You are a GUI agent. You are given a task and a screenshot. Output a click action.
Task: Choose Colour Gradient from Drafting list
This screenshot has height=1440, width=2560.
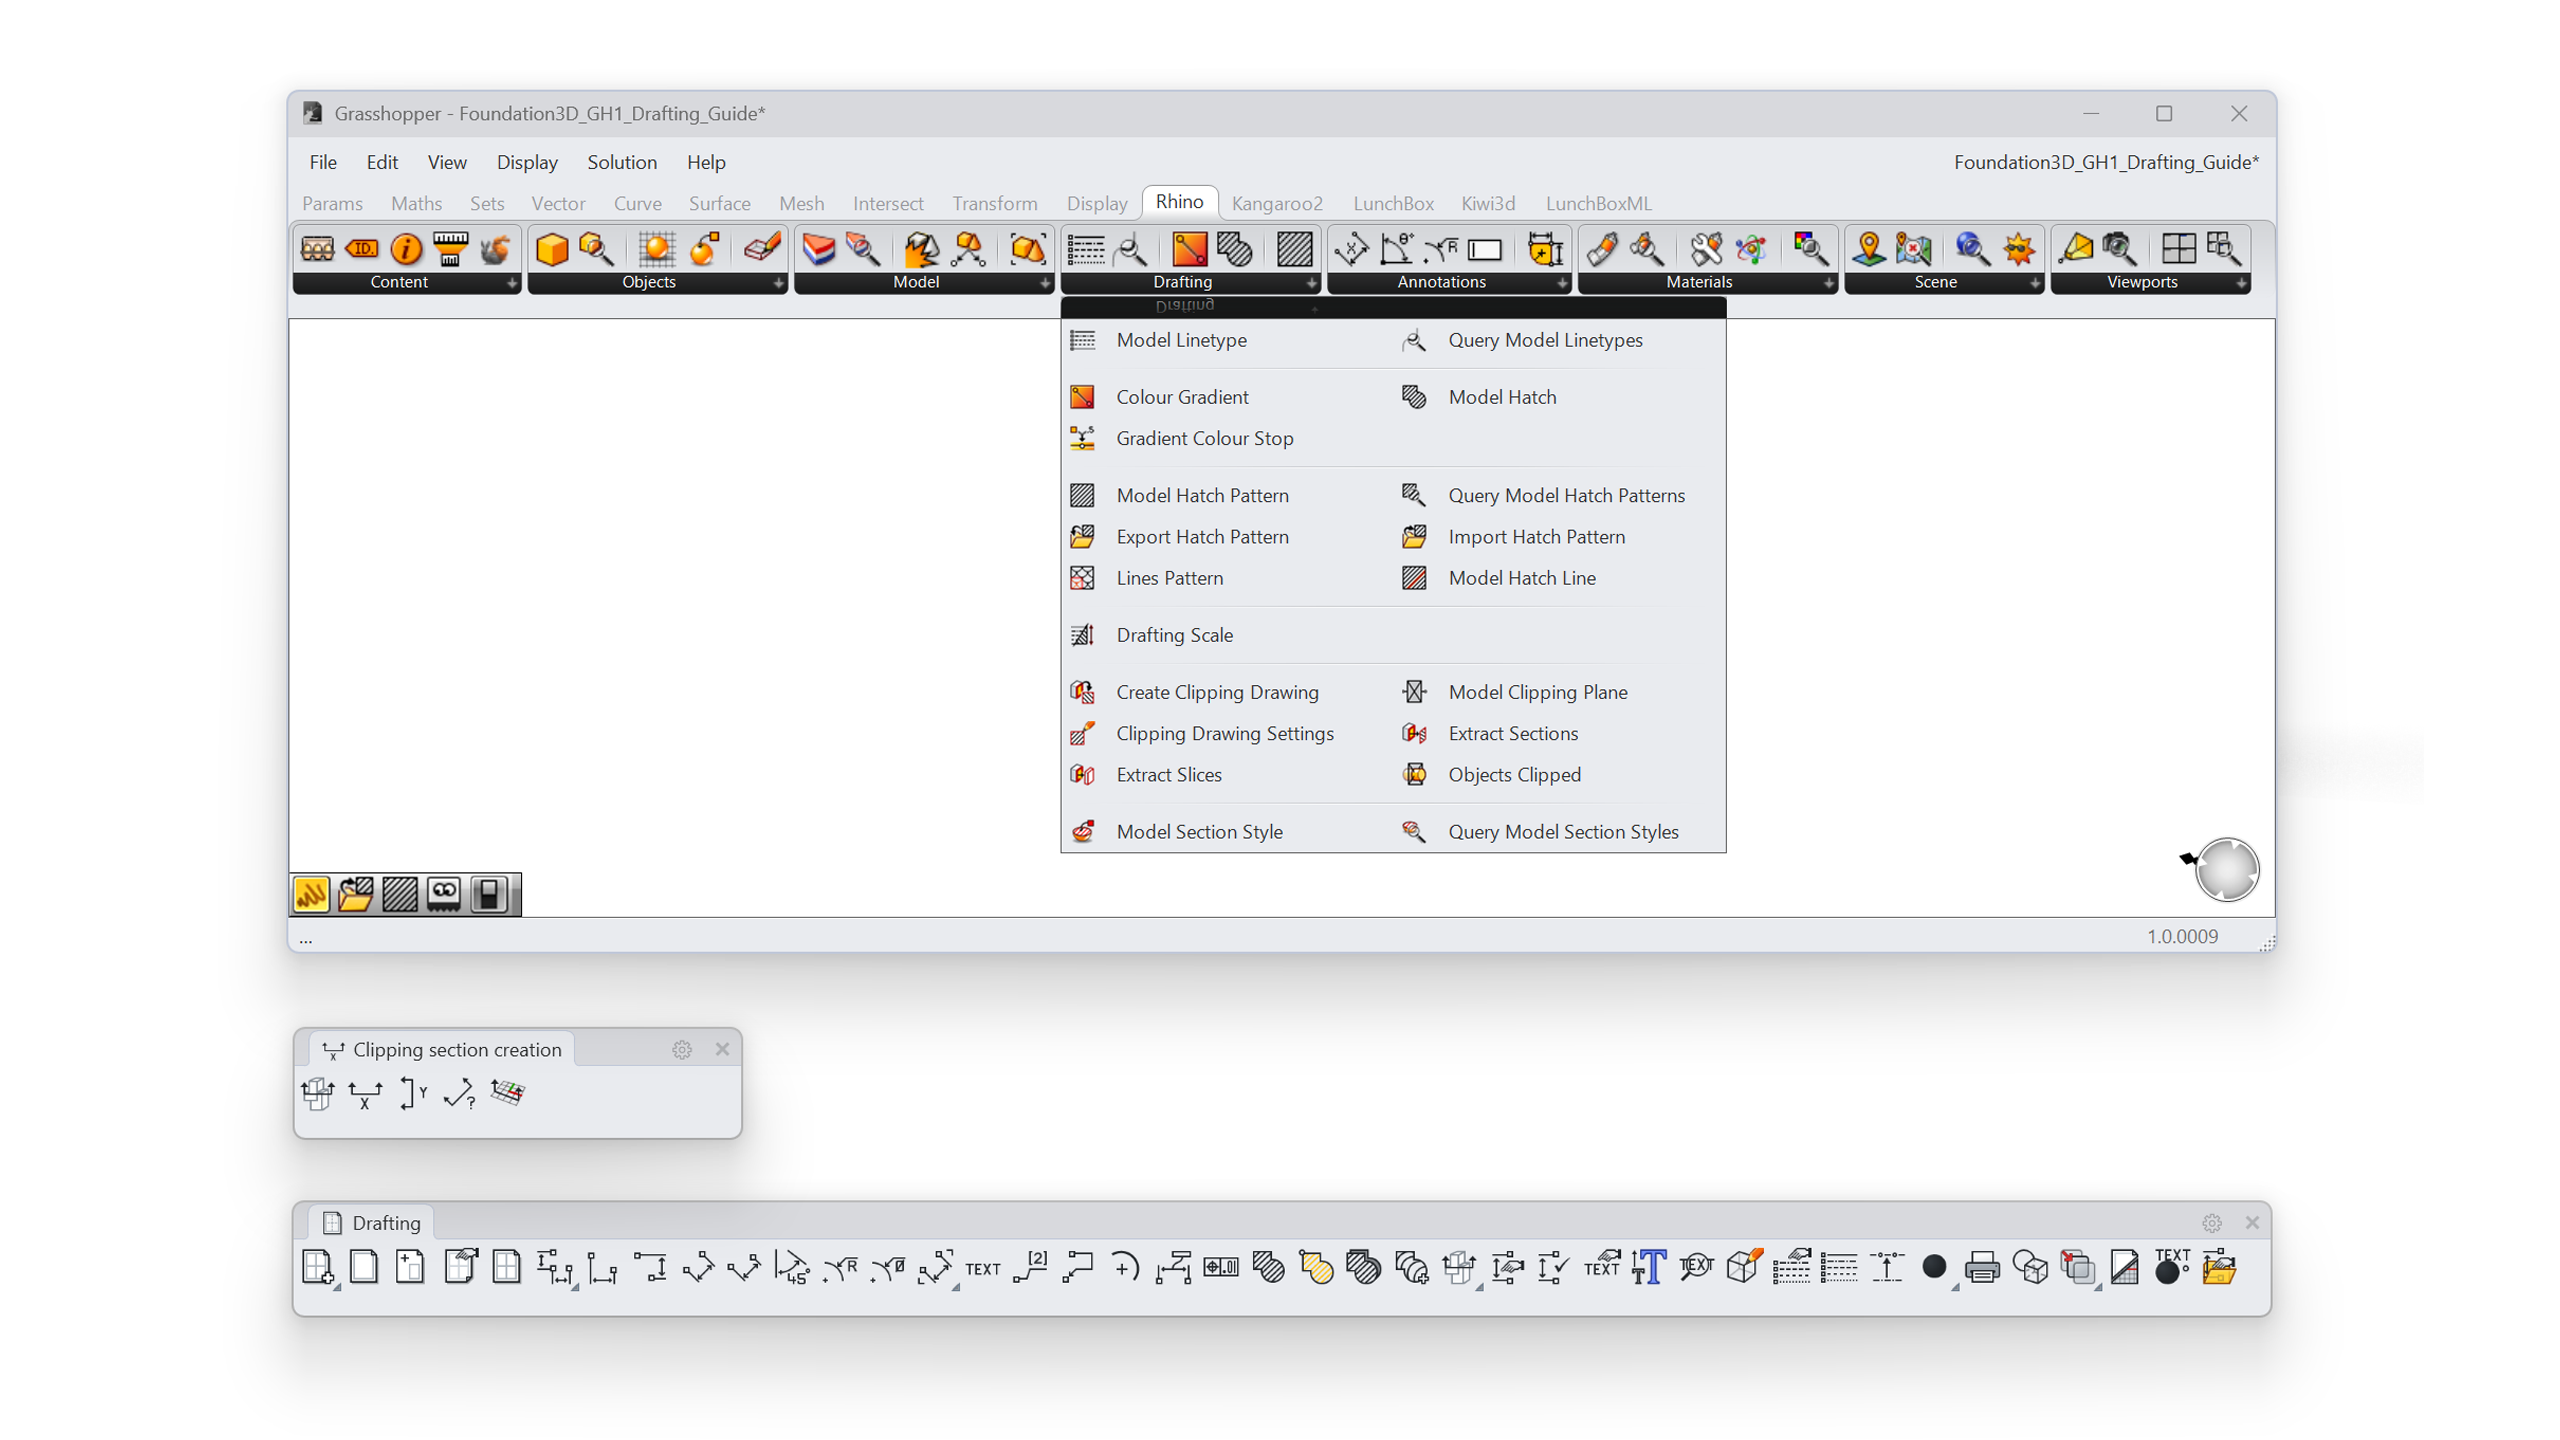tap(1159, 397)
